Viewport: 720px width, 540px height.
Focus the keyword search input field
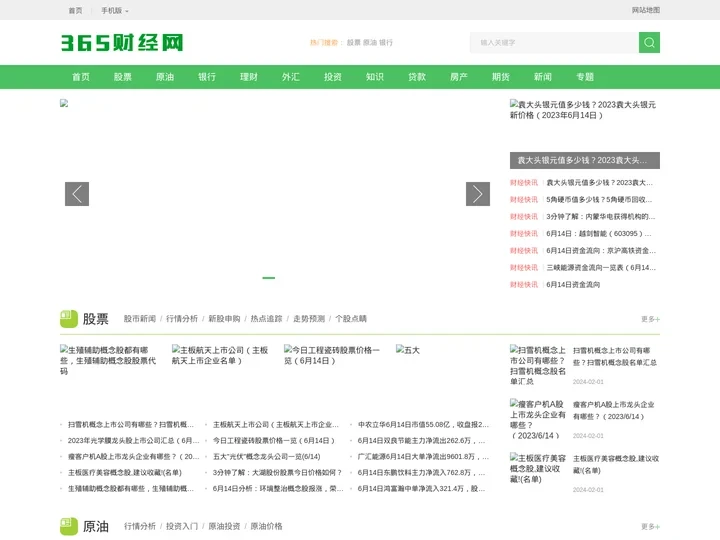click(x=554, y=43)
